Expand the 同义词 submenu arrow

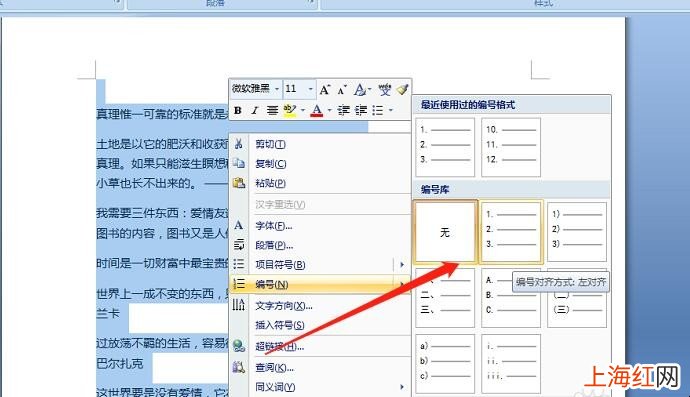(x=401, y=387)
